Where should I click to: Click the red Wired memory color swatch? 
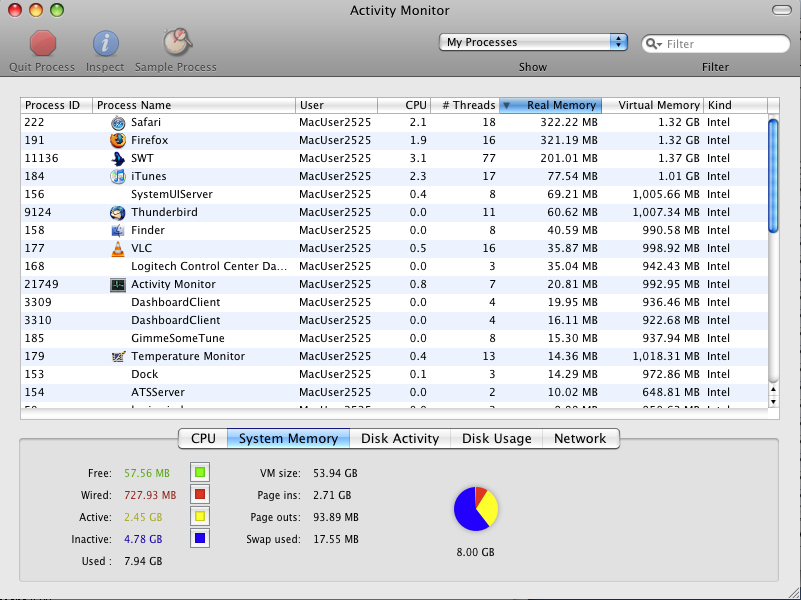(200, 494)
